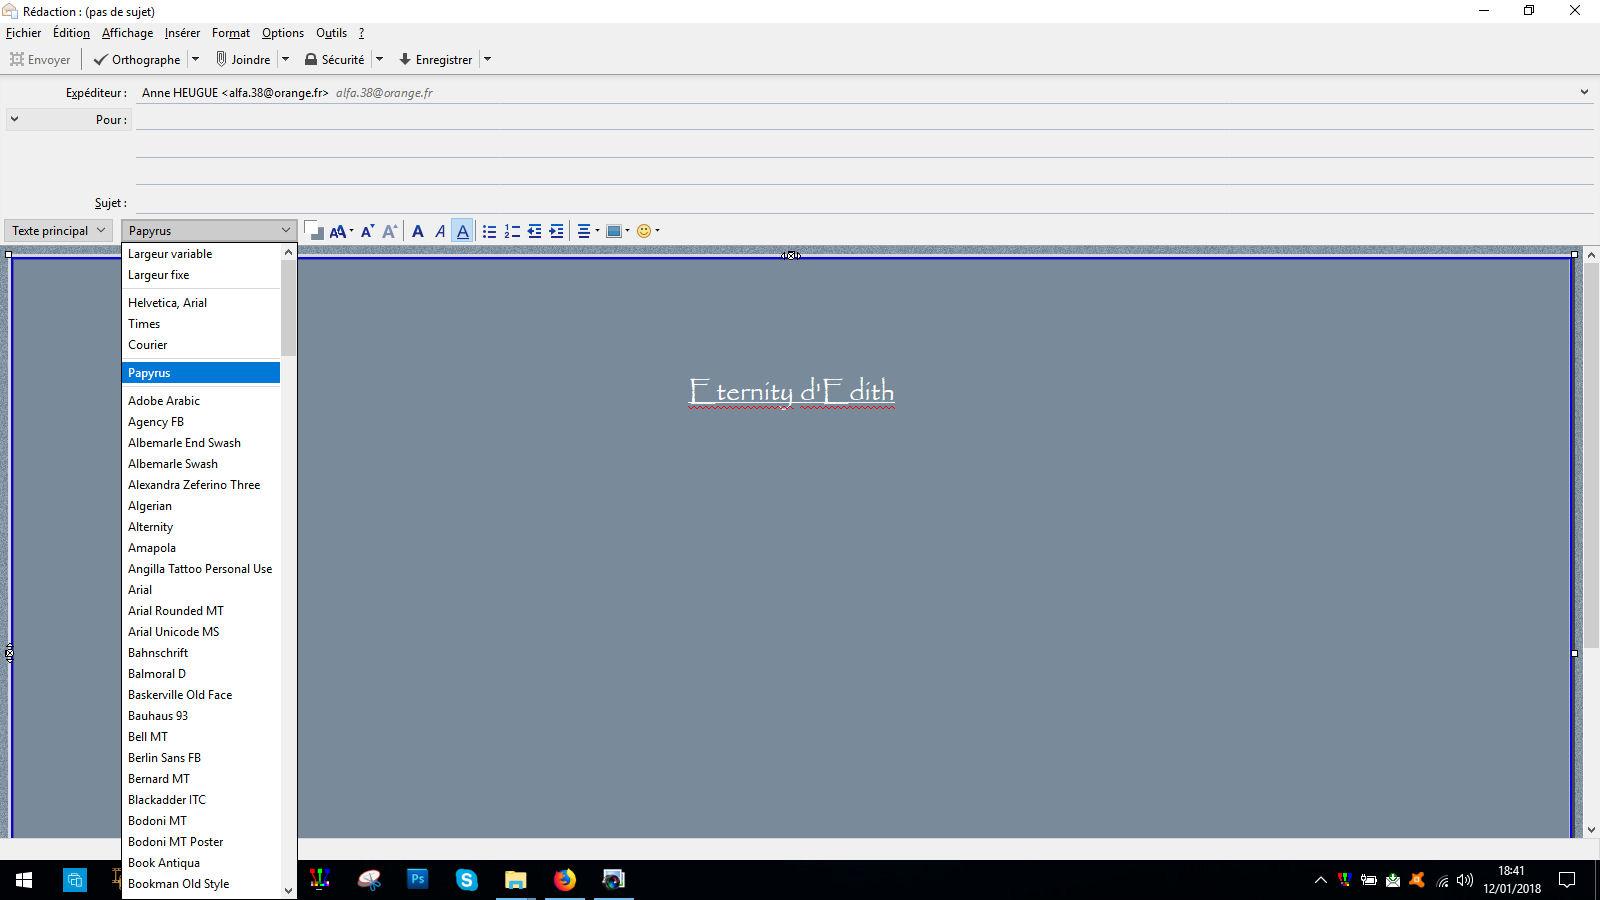The height and width of the screenshot is (900, 1600).
Task: Open the text color swatch picker
Action: pos(314,231)
